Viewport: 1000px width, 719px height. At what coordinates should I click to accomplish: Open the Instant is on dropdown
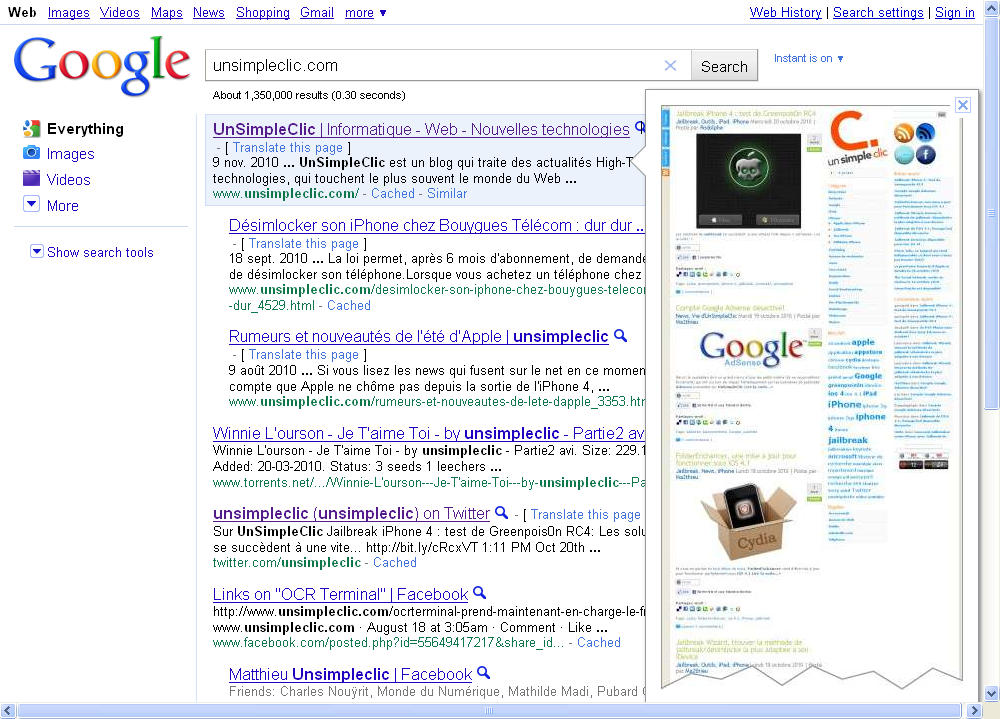pyautogui.click(x=809, y=58)
